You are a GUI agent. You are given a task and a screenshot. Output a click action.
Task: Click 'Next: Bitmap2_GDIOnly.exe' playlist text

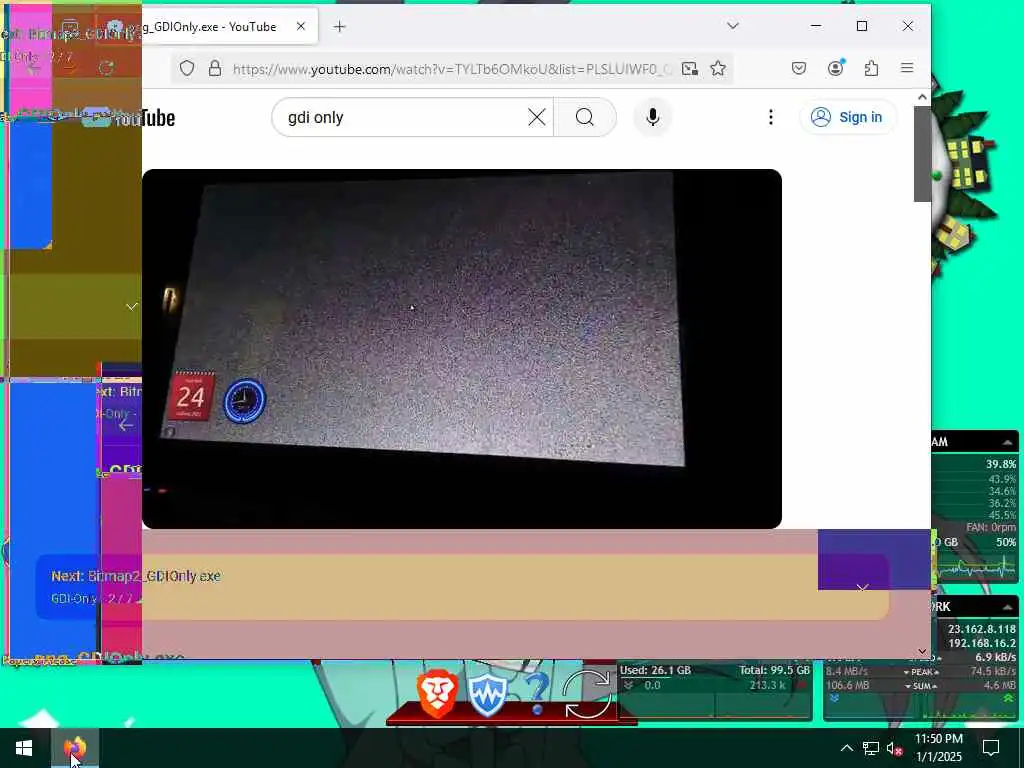pos(136,576)
